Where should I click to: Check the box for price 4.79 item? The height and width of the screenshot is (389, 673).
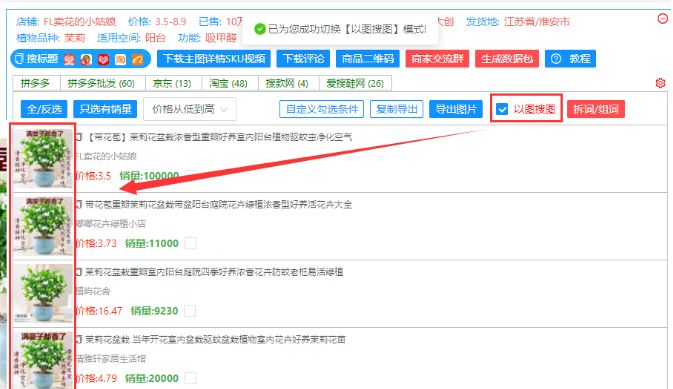(x=190, y=378)
